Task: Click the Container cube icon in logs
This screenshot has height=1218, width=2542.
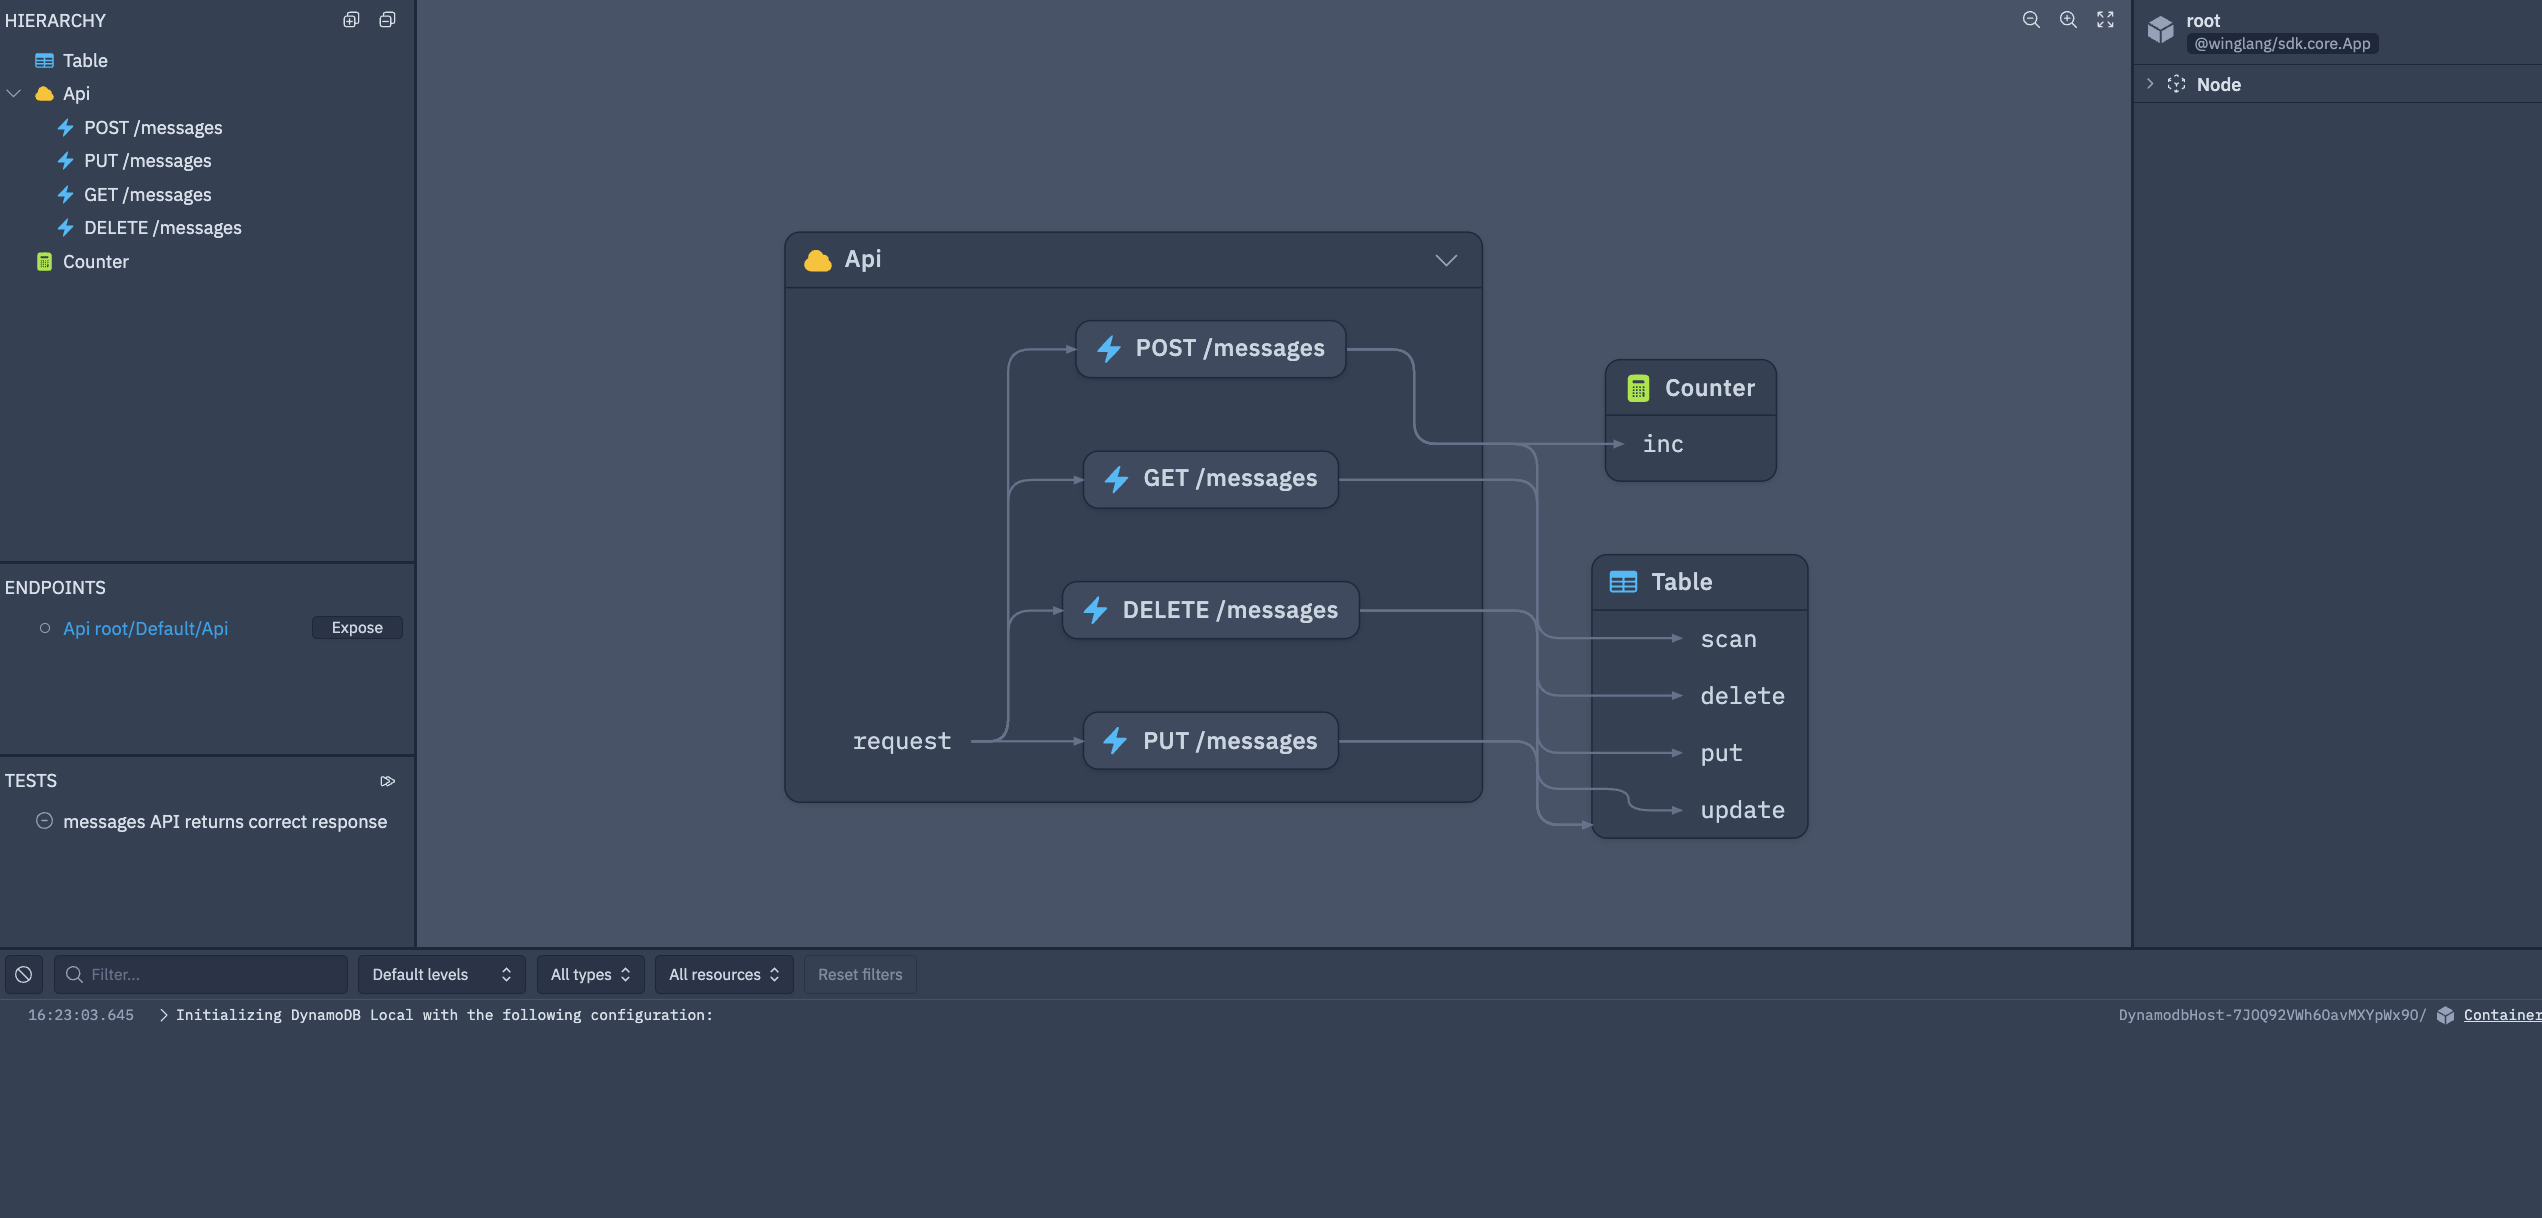Action: coord(2445,1015)
